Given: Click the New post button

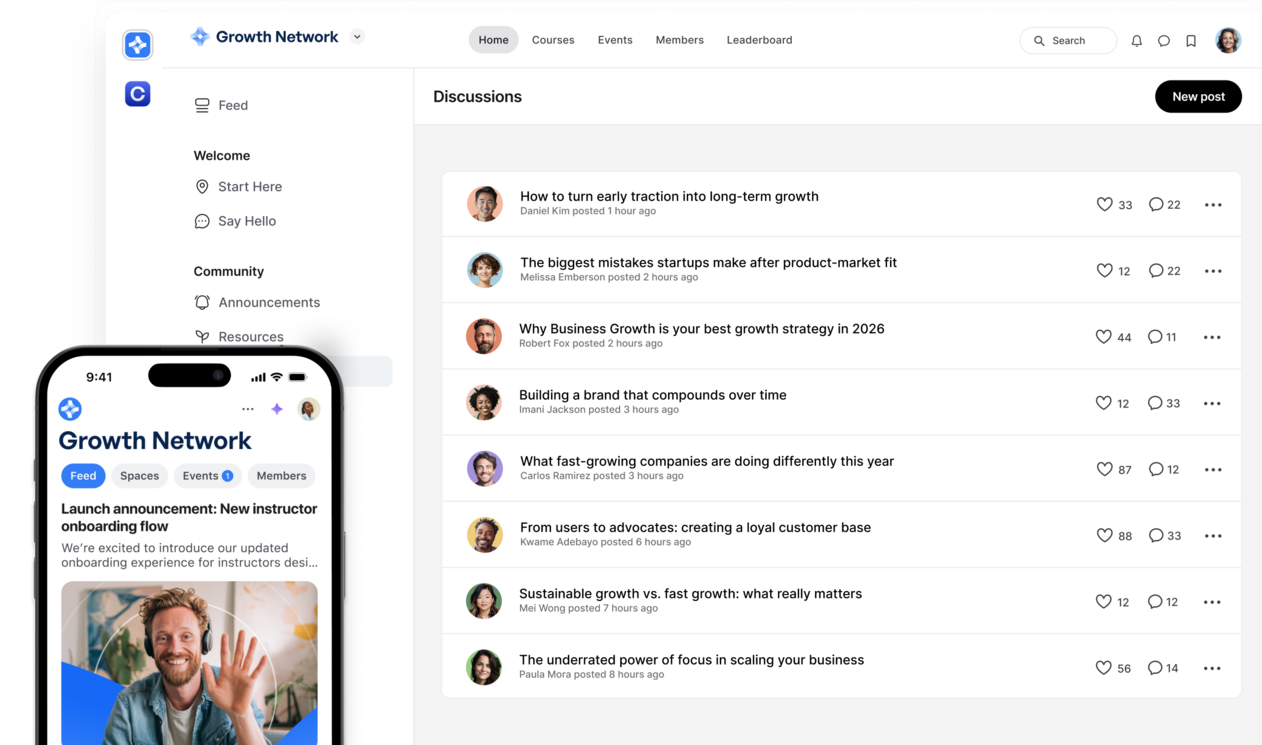Looking at the screenshot, I should (1198, 96).
